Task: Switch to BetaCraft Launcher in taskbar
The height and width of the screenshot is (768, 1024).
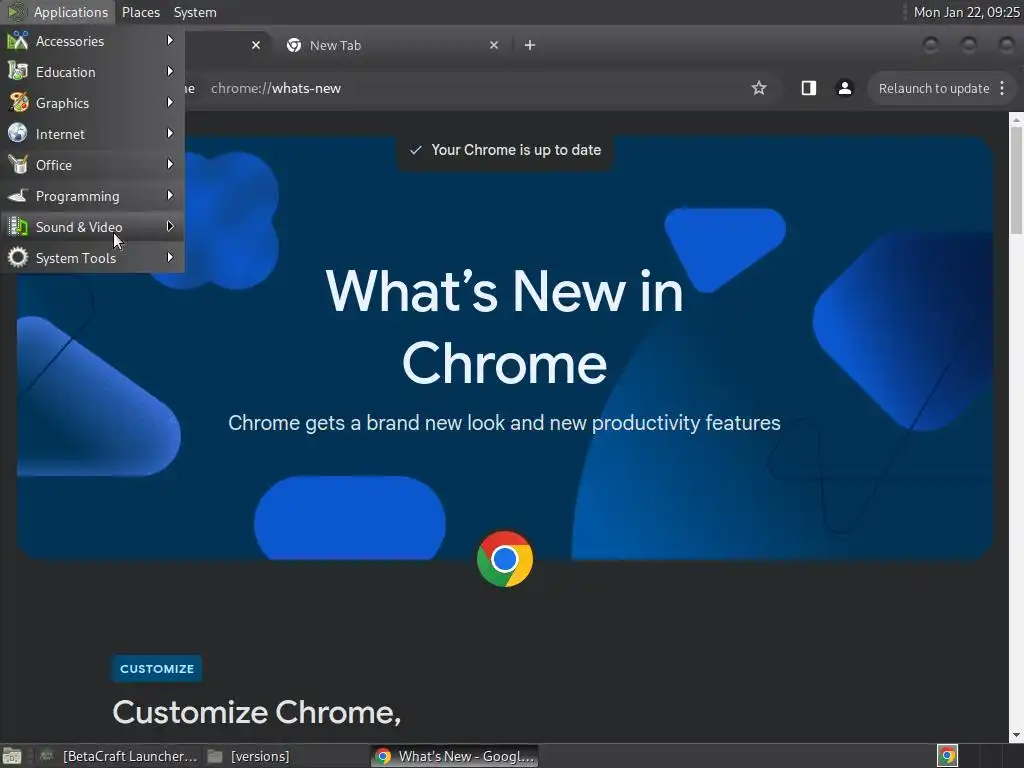Action: 118,756
